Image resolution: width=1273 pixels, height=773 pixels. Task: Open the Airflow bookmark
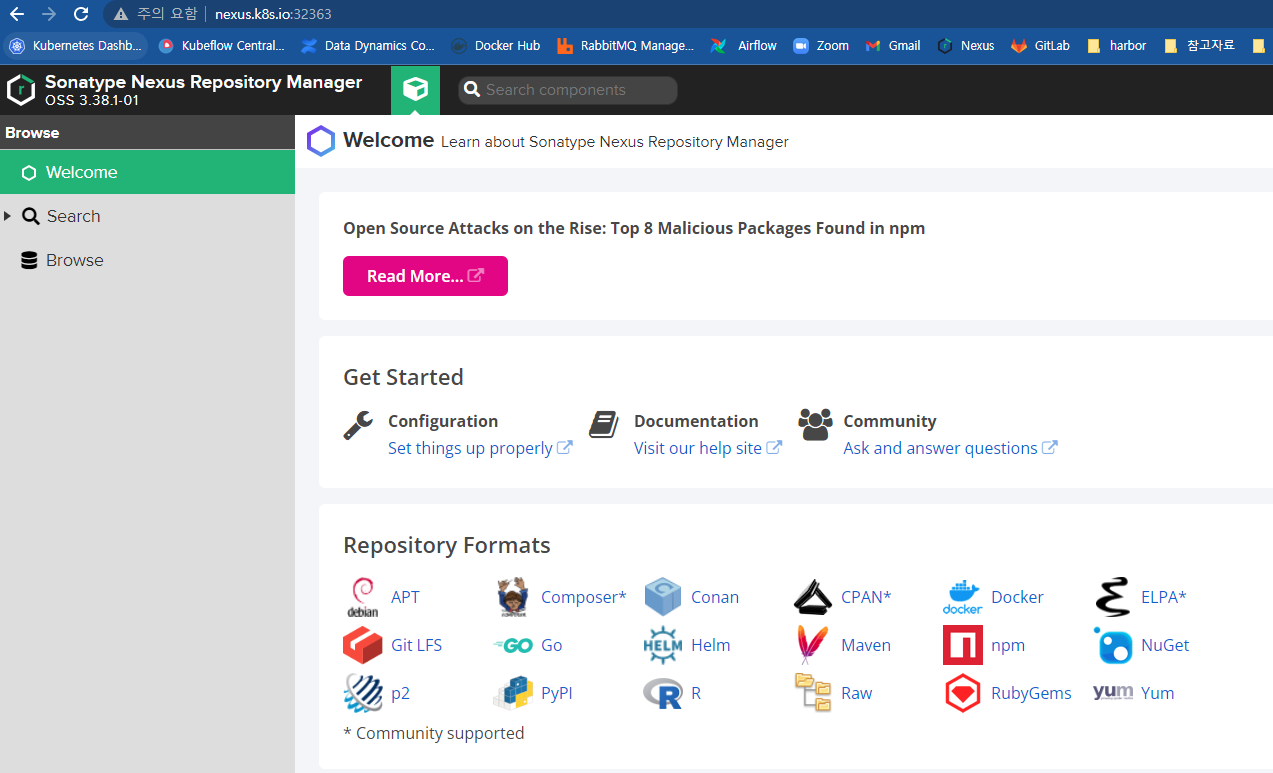pos(743,45)
